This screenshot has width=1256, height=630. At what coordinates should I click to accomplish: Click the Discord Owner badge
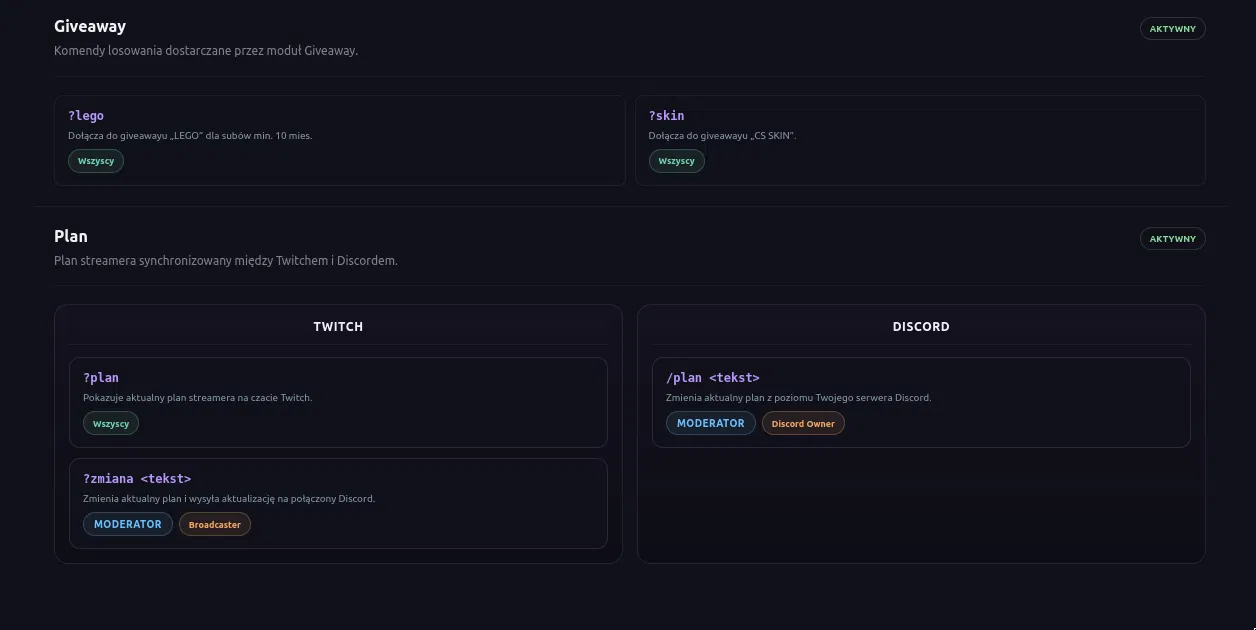tap(803, 423)
